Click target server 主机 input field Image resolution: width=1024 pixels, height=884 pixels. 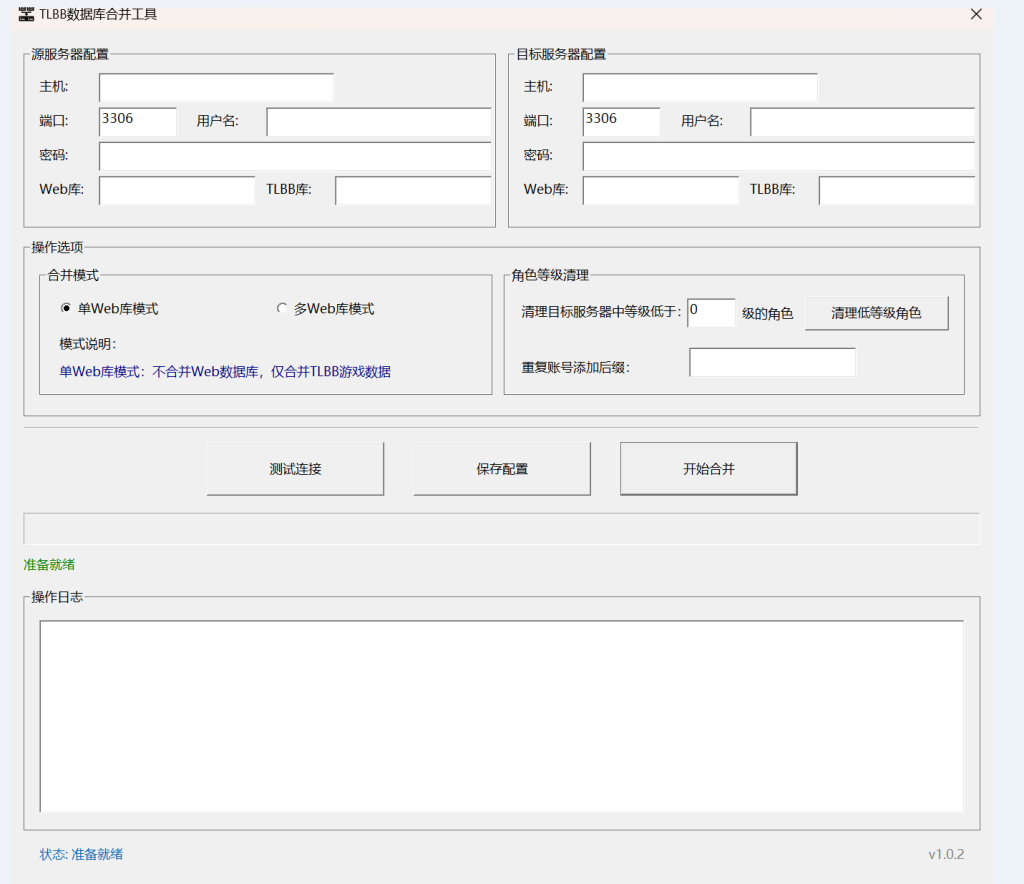(699, 87)
